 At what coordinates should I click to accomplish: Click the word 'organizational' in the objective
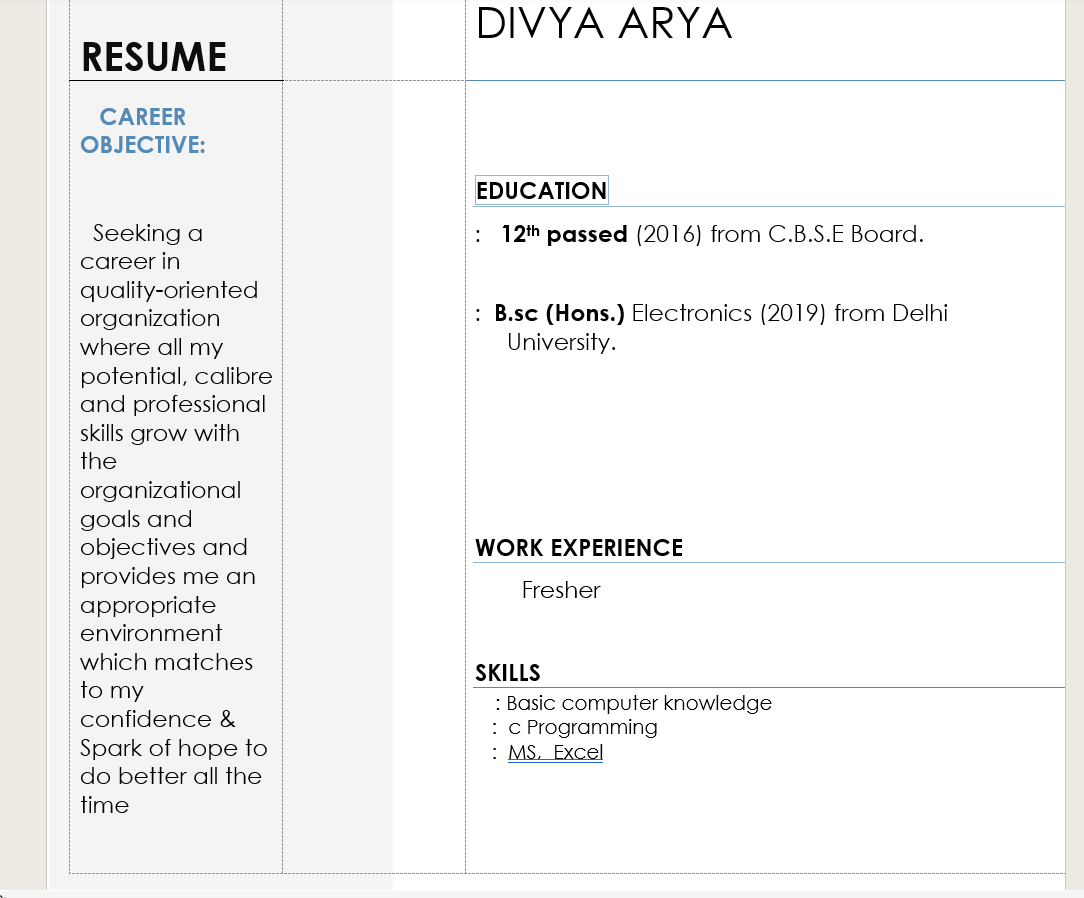(x=160, y=490)
